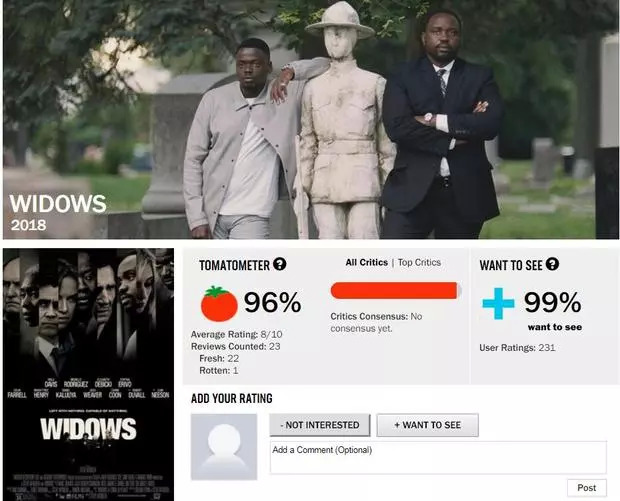Click the 99% want to see score

tap(552, 302)
